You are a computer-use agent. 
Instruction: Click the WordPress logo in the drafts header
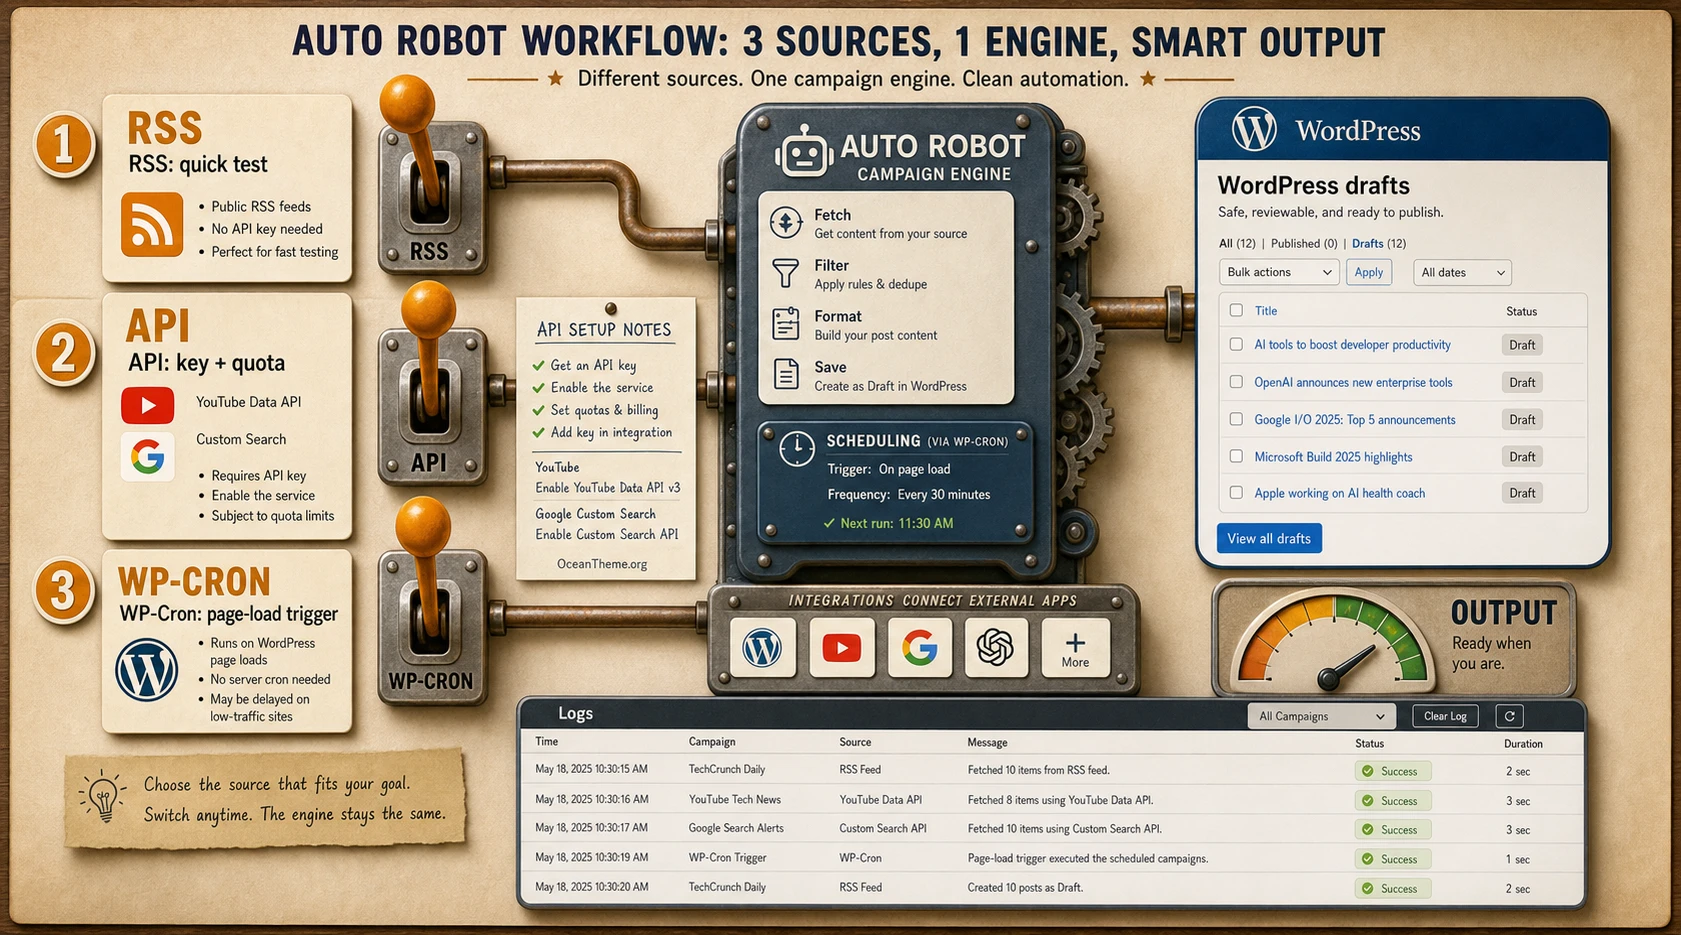pos(1254,130)
